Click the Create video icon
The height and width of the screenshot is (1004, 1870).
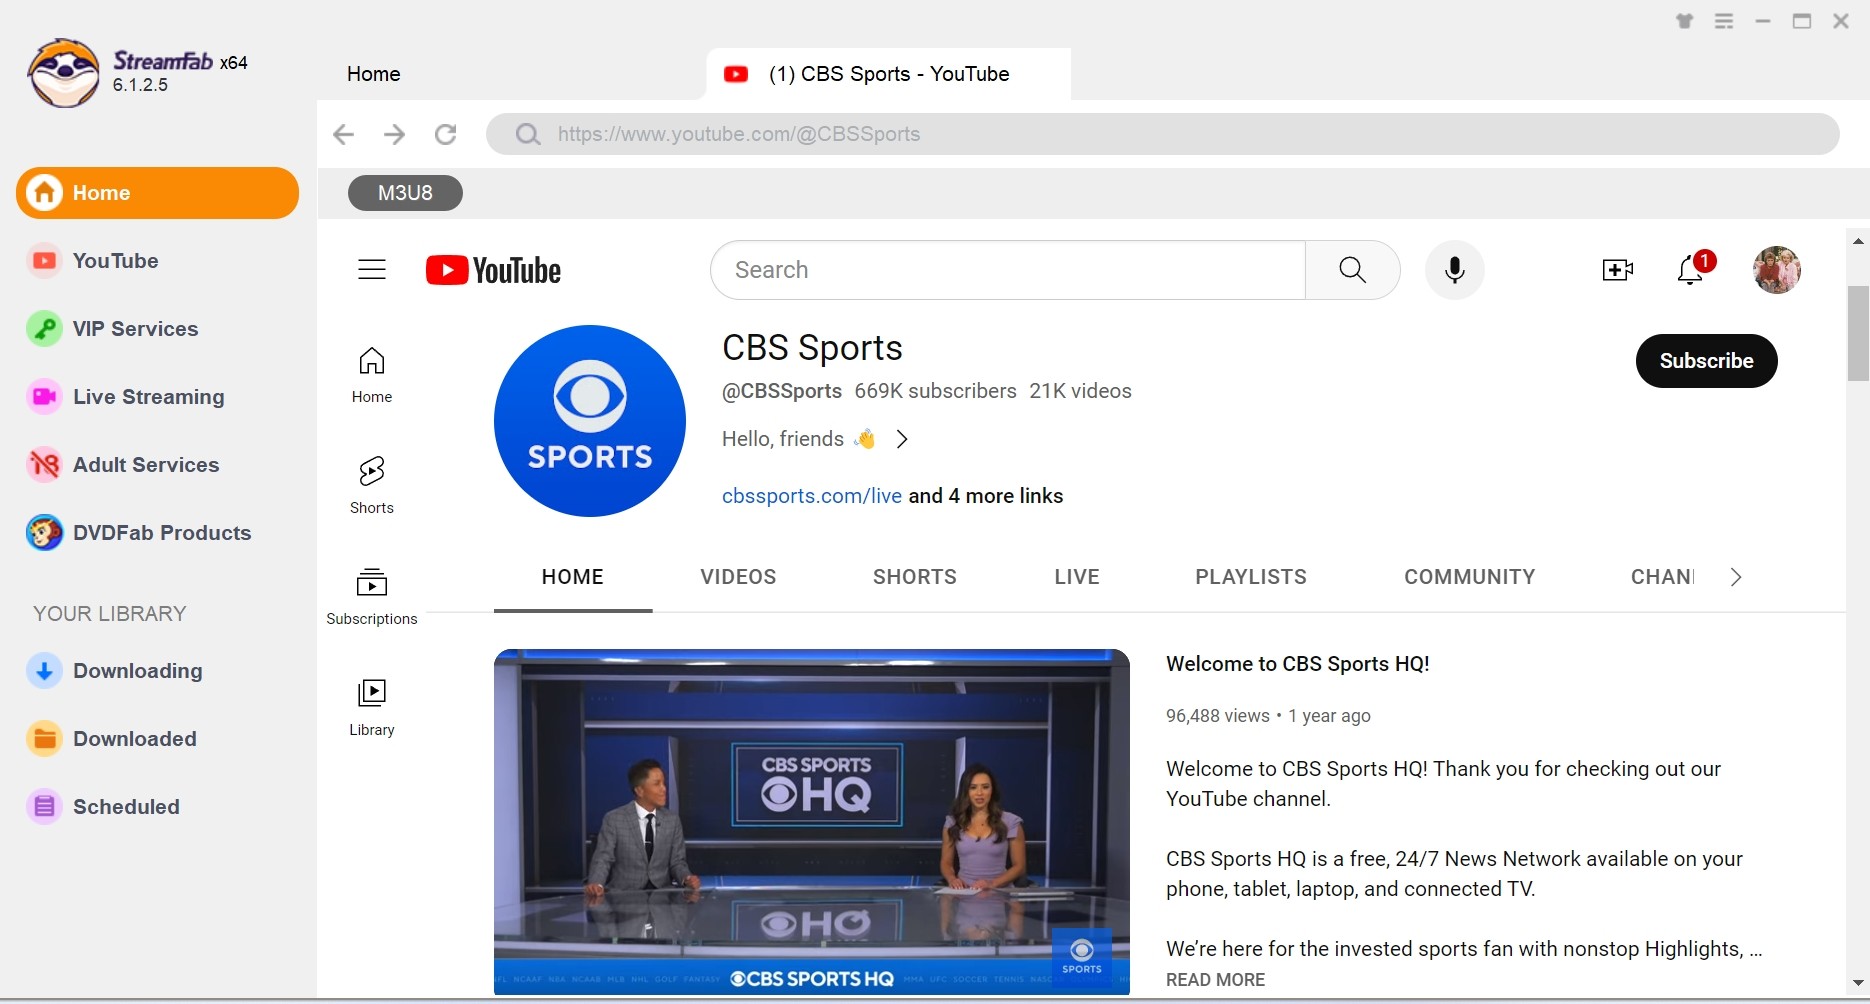pyautogui.click(x=1617, y=270)
